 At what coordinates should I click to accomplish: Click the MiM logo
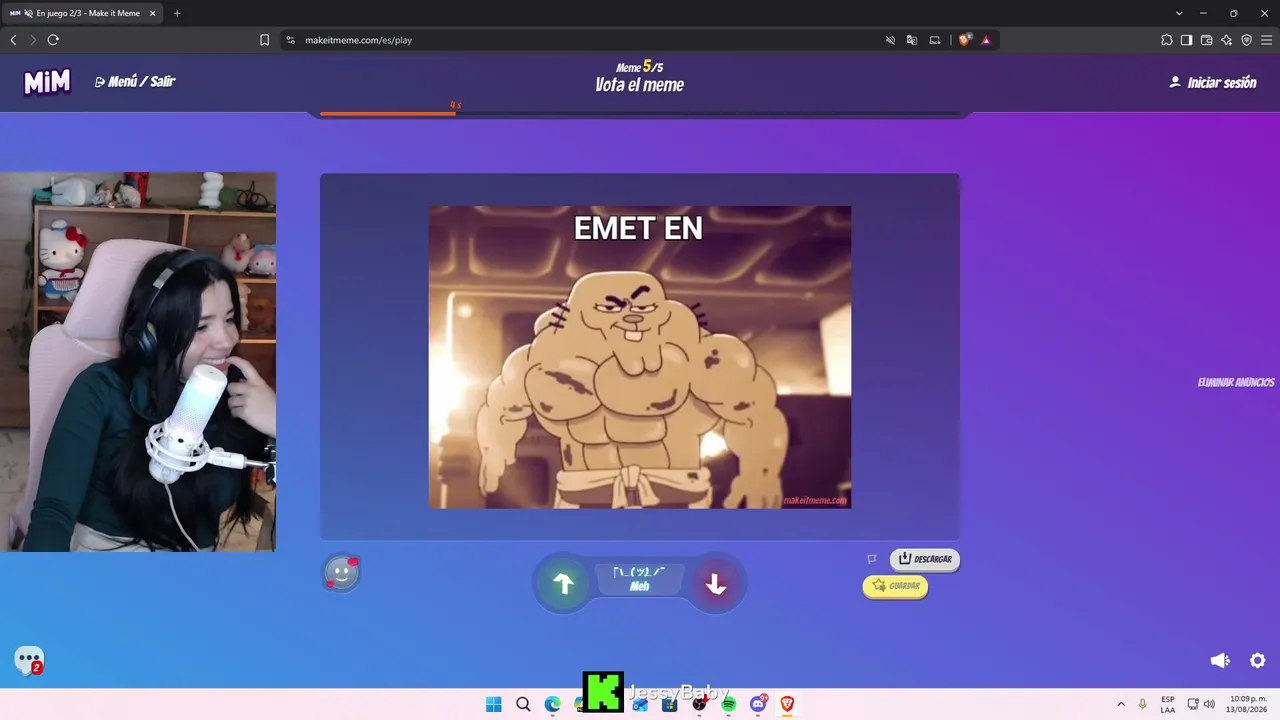click(47, 82)
